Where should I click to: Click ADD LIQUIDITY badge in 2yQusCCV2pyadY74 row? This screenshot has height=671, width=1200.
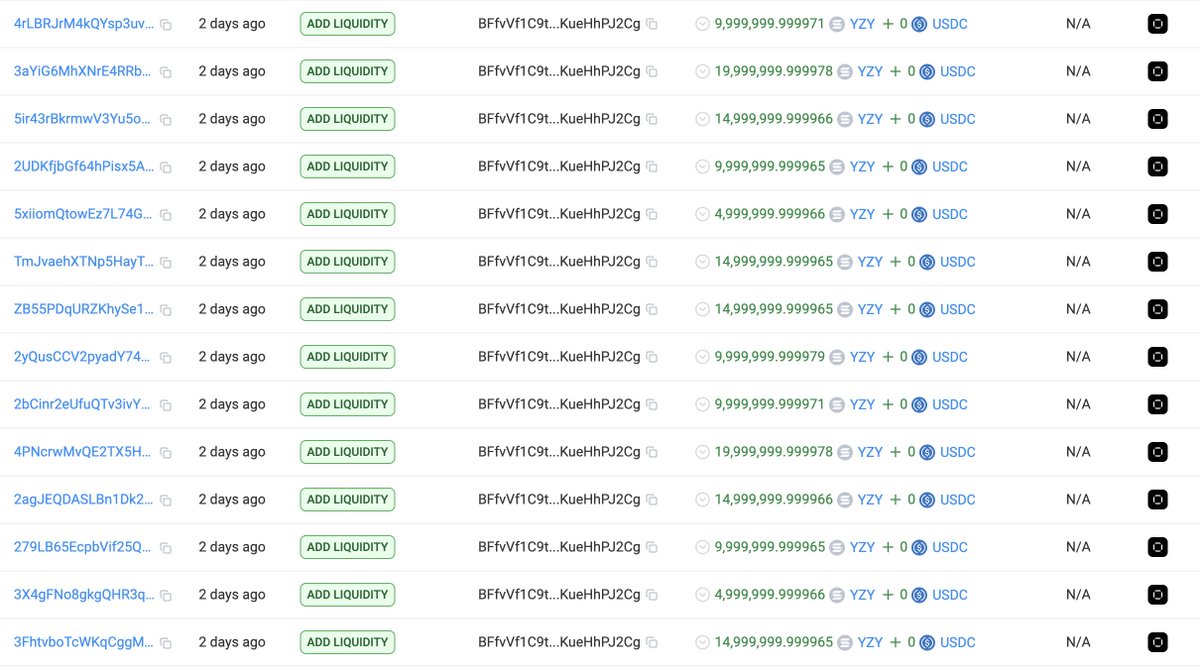(x=347, y=356)
